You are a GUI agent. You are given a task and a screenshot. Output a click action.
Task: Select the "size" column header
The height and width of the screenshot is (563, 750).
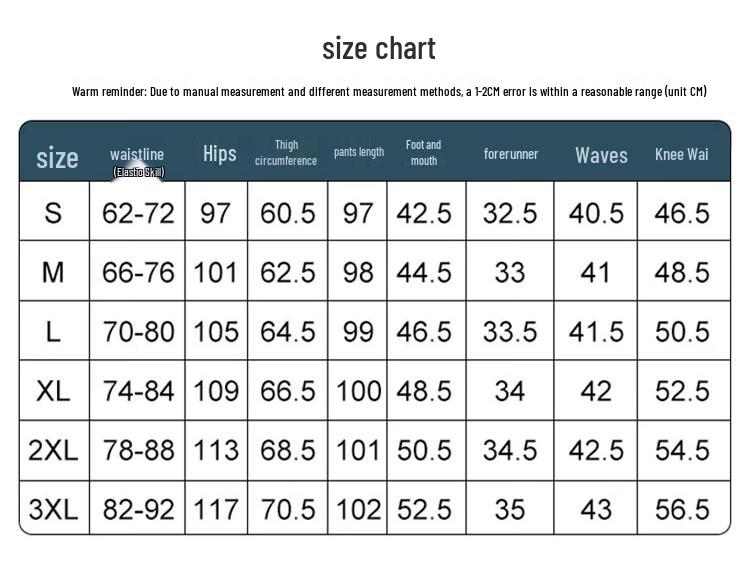[57, 157]
